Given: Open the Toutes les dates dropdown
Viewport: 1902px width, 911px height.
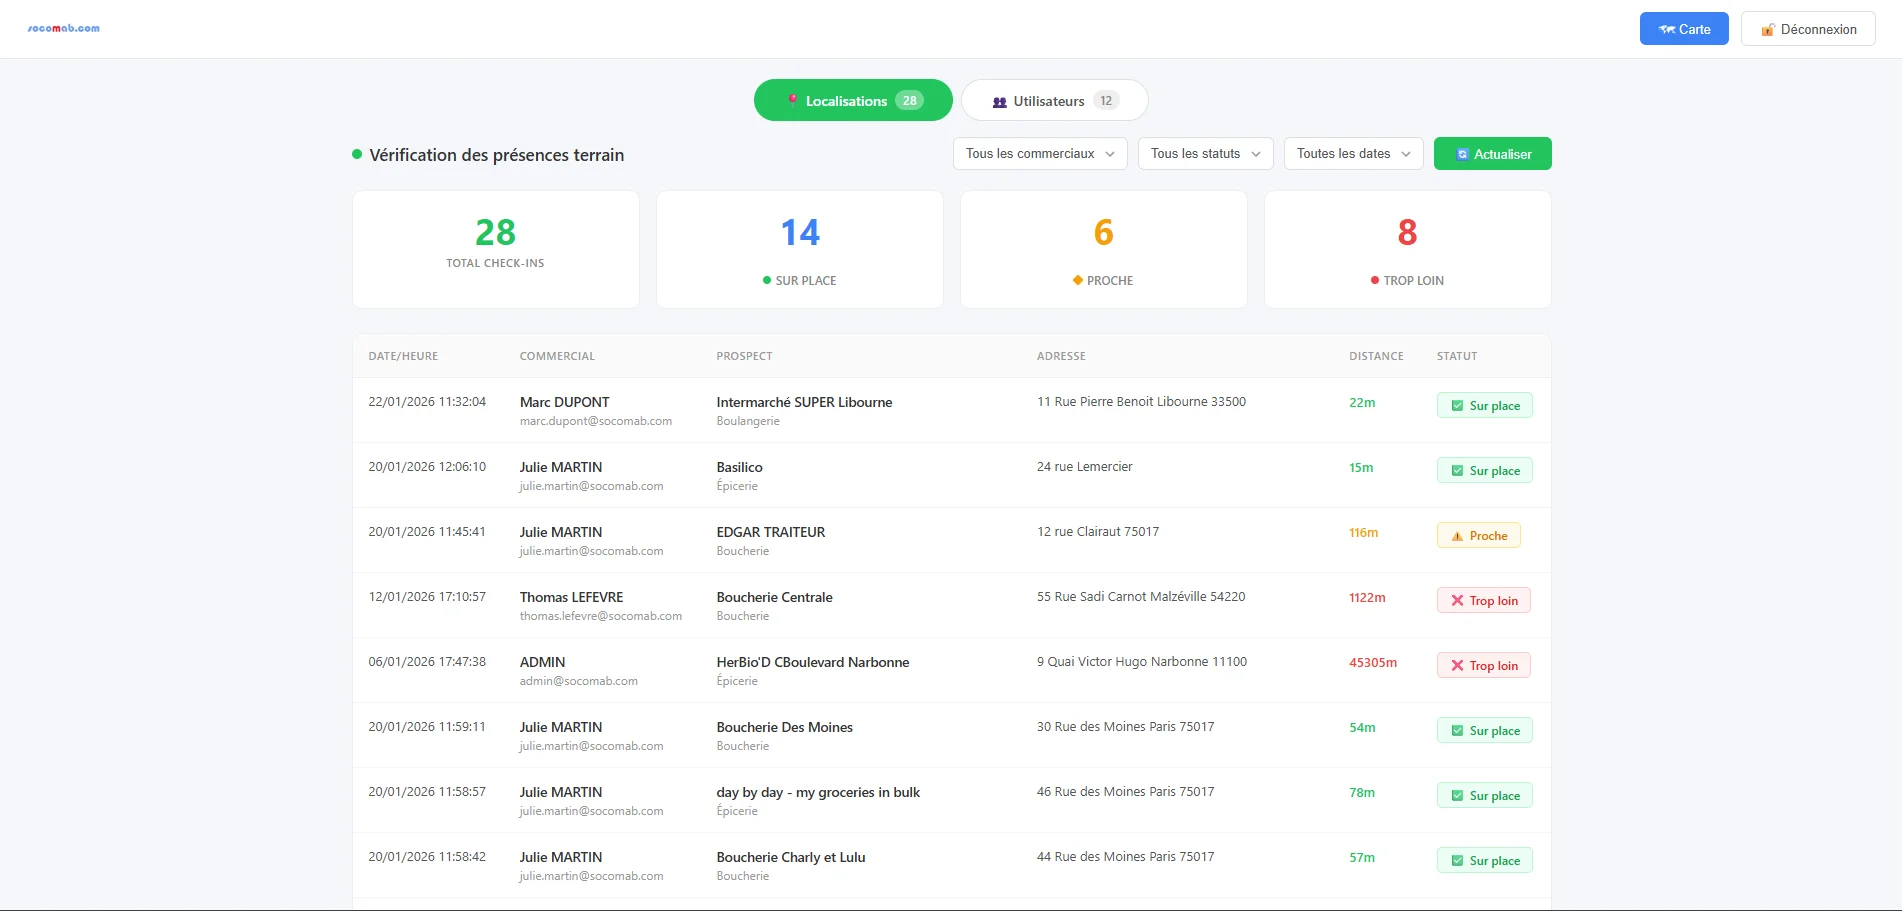Looking at the screenshot, I should (x=1353, y=154).
